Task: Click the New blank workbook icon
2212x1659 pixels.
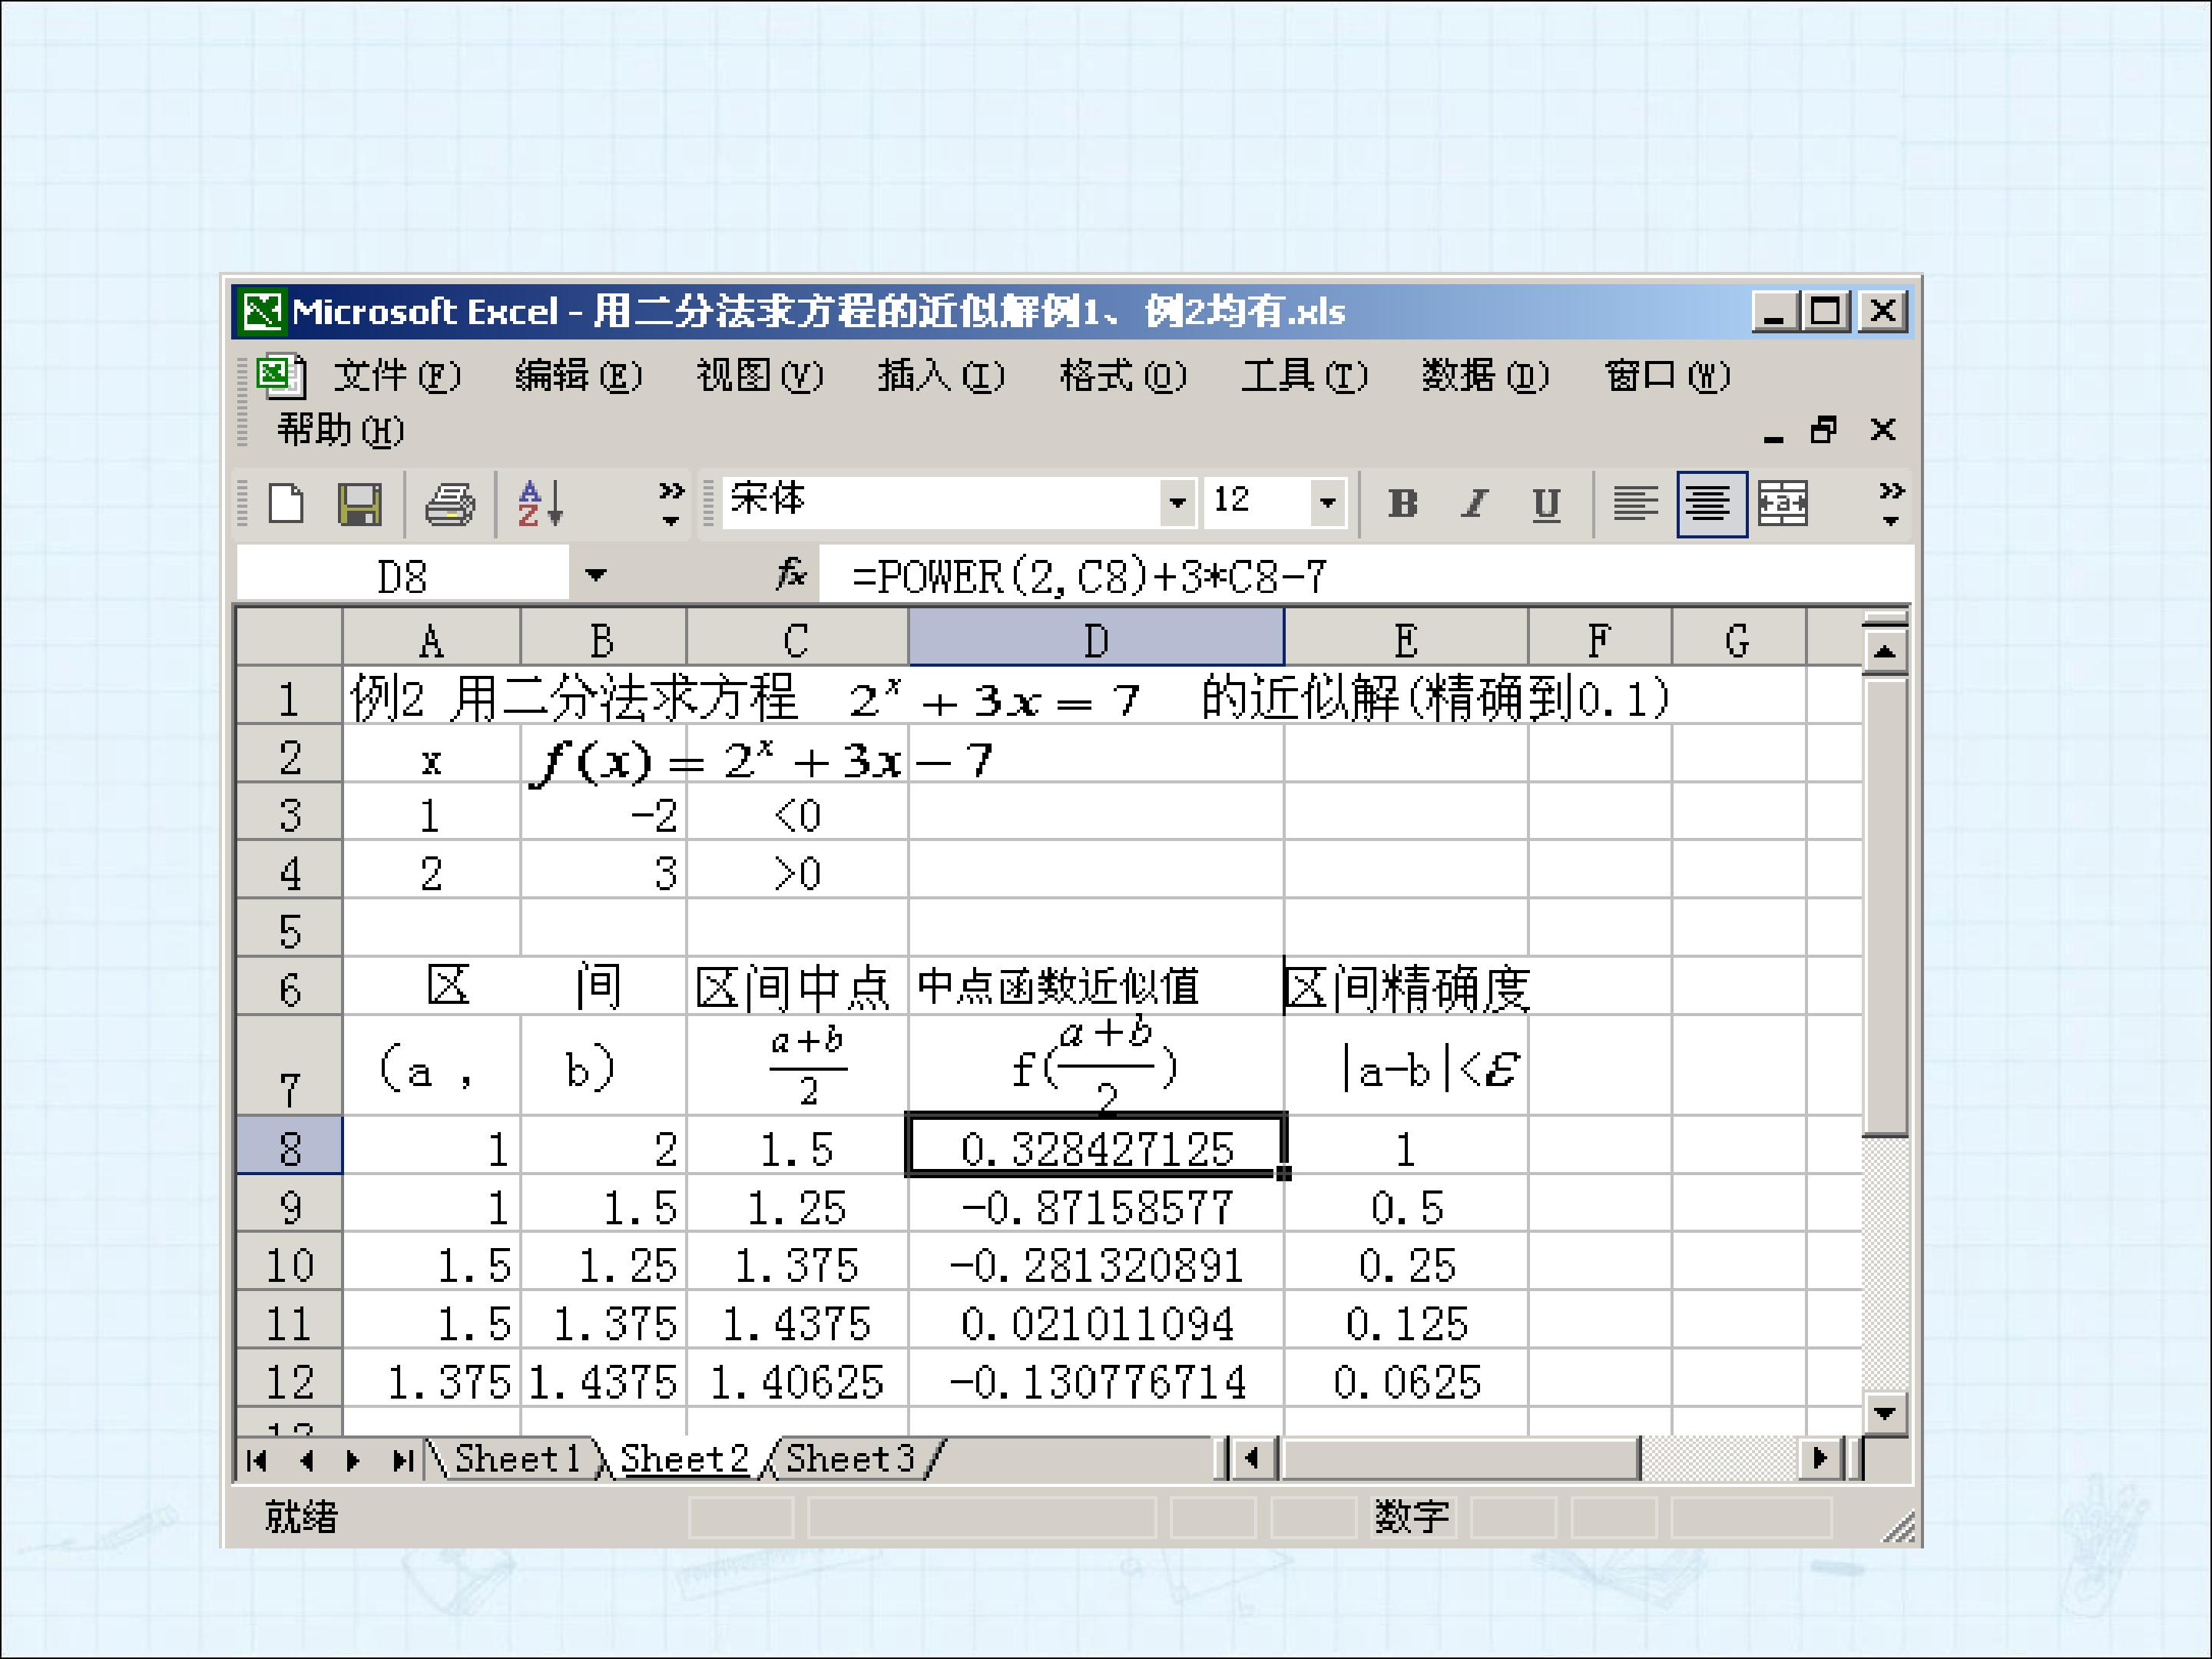Action: click(x=287, y=503)
